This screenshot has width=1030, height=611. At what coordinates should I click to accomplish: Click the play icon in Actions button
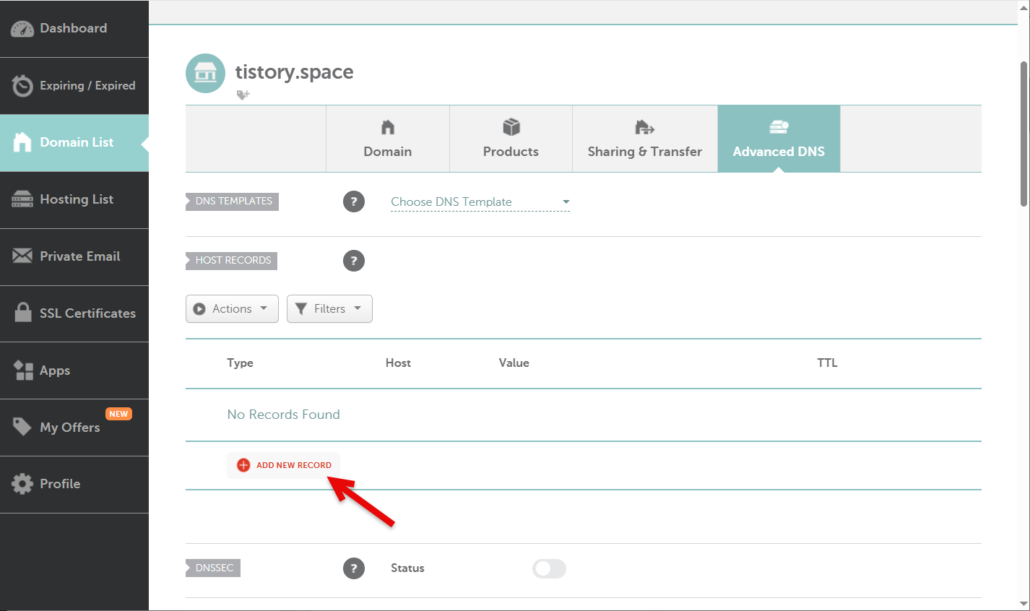[x=199, y=309]
